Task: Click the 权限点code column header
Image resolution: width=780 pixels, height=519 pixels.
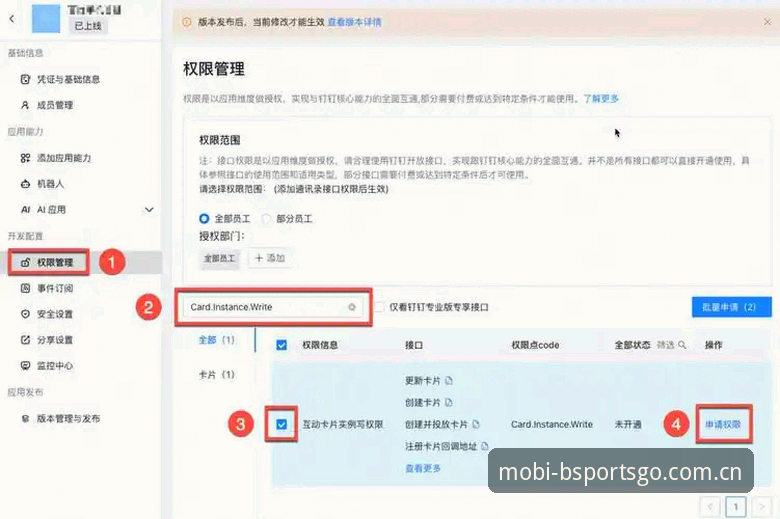Action: click(535, 345)
